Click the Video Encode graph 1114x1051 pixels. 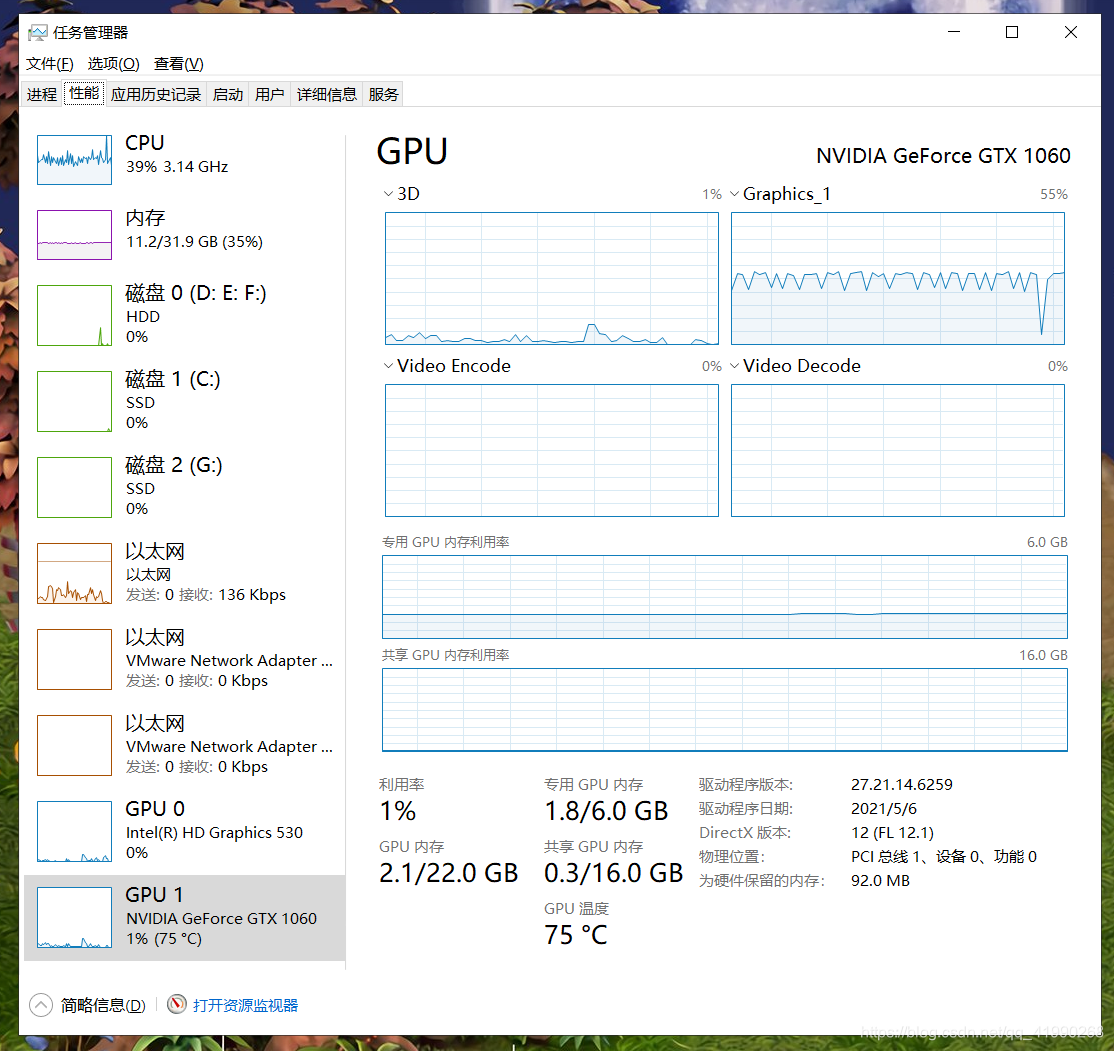552,451
